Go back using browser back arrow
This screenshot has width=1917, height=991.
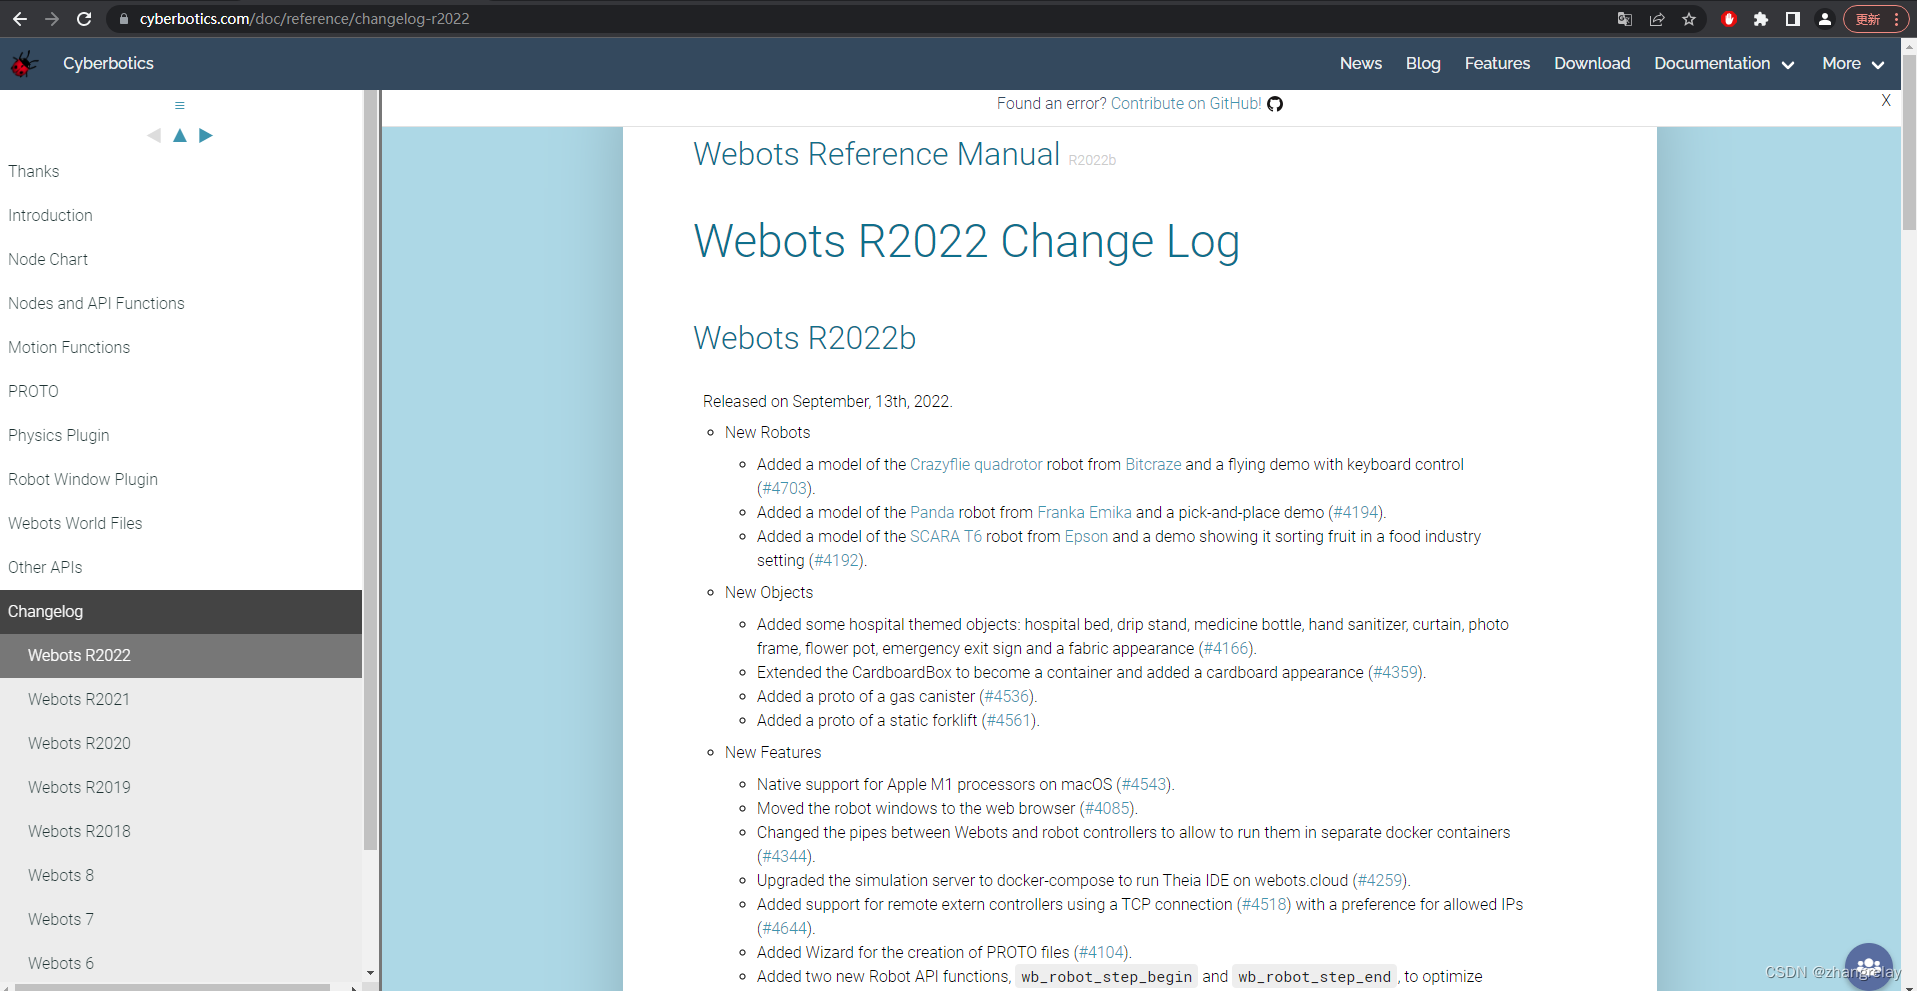20,19
